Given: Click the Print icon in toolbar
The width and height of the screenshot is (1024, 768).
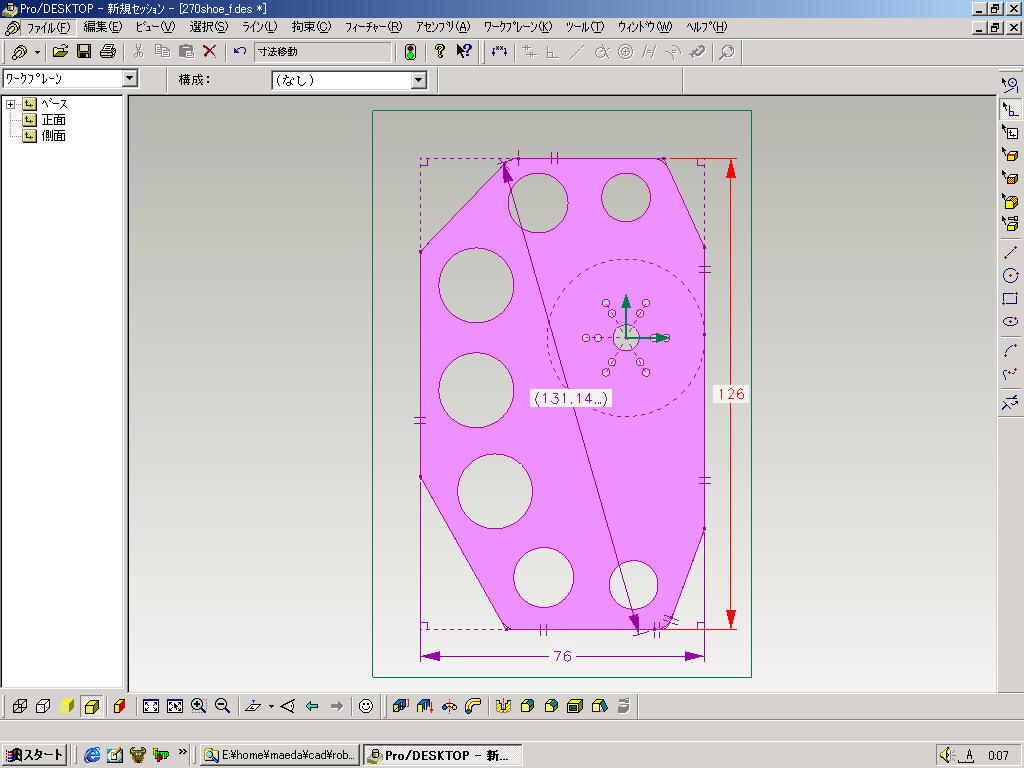Looking at the screenshot, I should [x=108, y=51].
